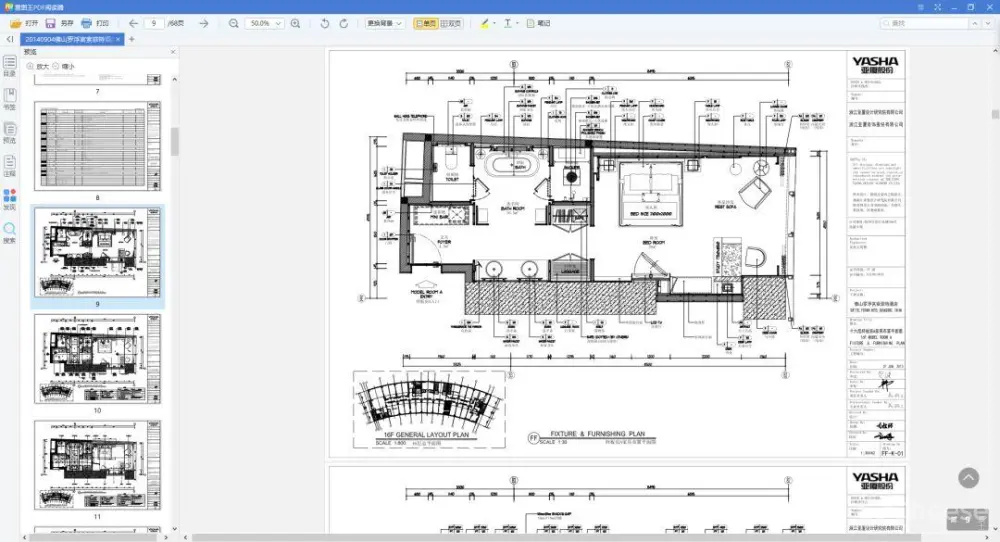Open a new tab with the plus button
The height and width of the screenshot is (542, 1000).
[132, 39]
